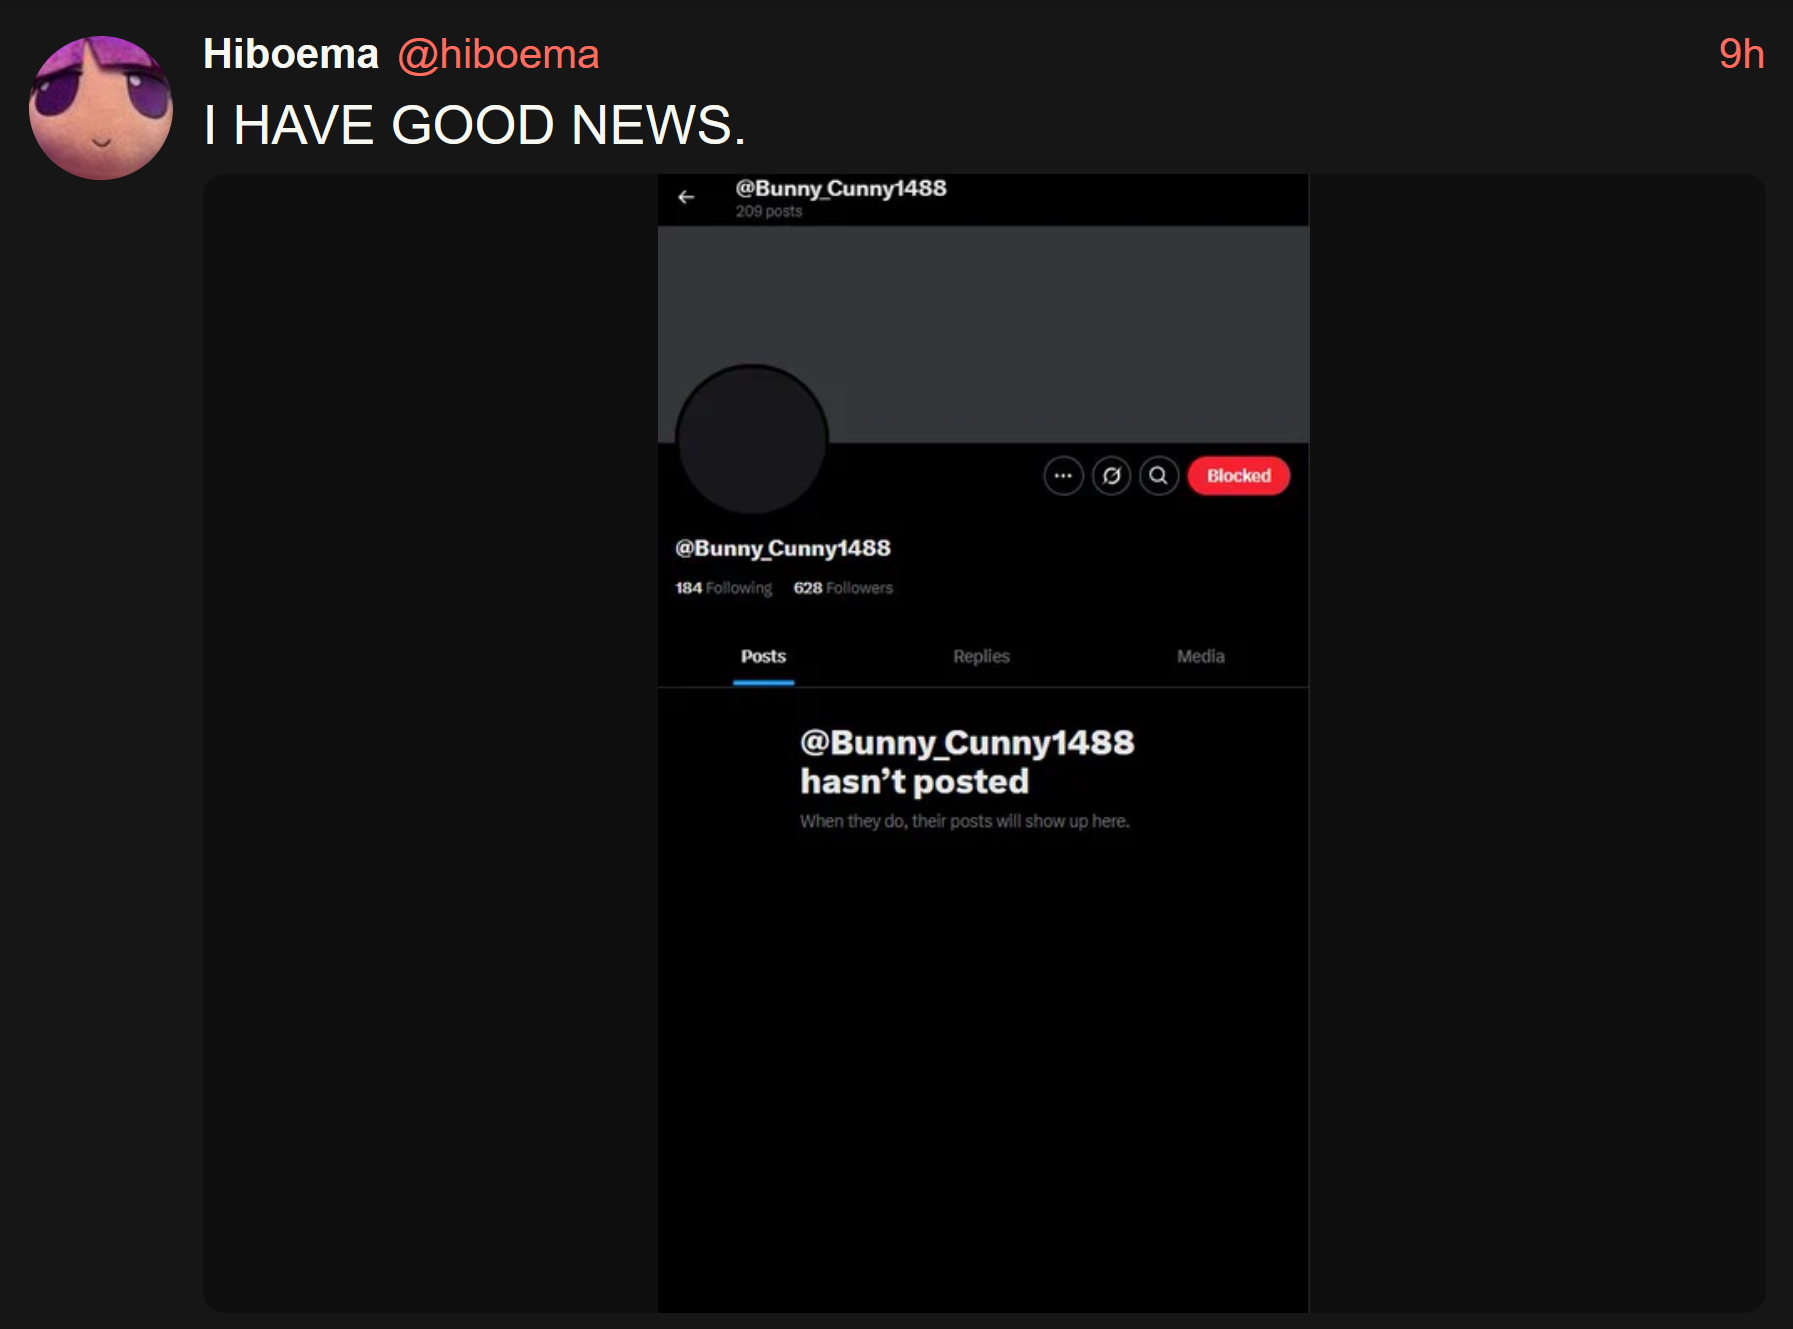Click the back arrow in embedded profile
The width and height of the screenshot is (1793, 1329).
coord(686,197)
